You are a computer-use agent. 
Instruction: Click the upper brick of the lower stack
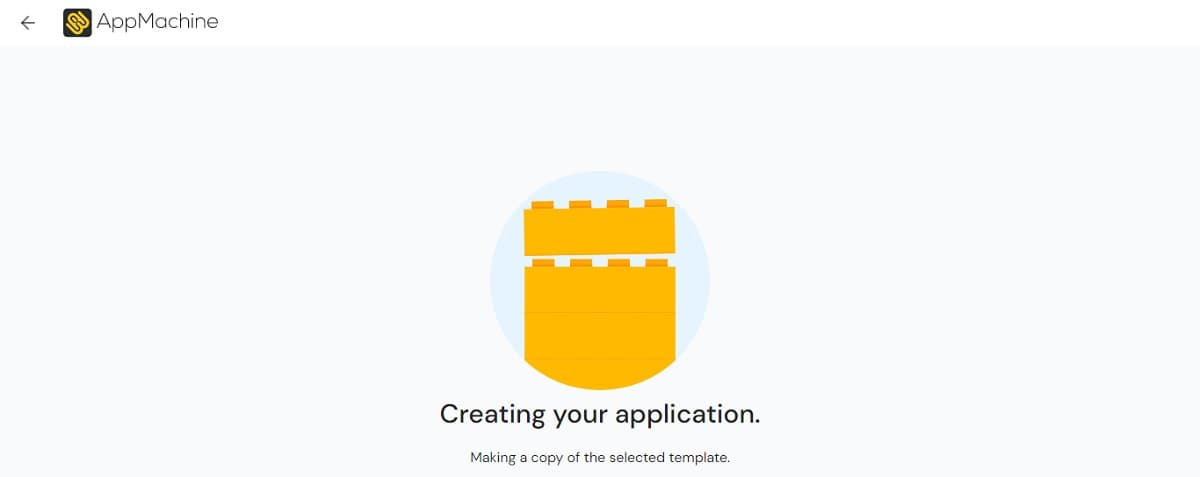tap(600, 289)
